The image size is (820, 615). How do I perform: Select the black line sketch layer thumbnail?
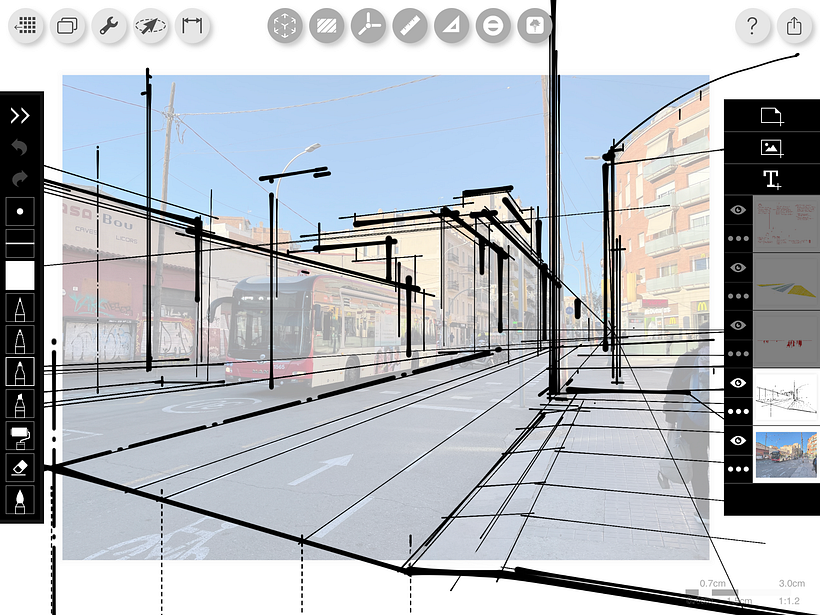pos(786,397)
